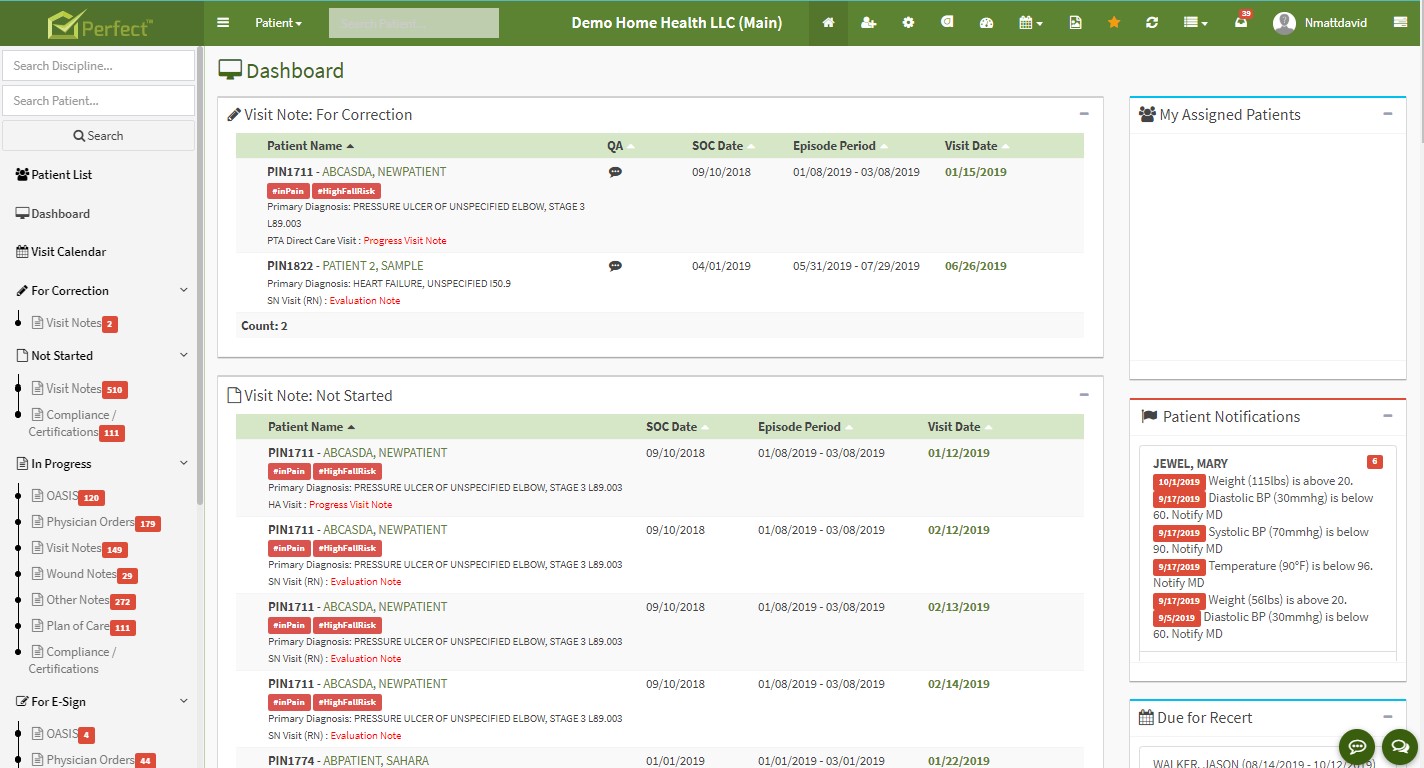
Task: Click the orange star favorites icon
Action: (x=1114, y=23)
